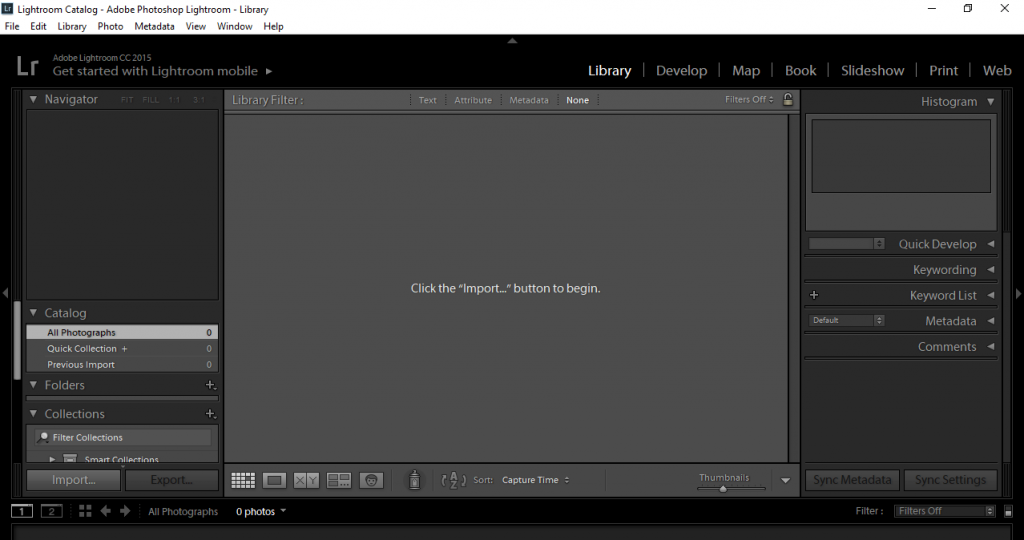Set navigator zoom to 3:1
Viewport: 1024px width, 540px height.
tap(199, 100)
